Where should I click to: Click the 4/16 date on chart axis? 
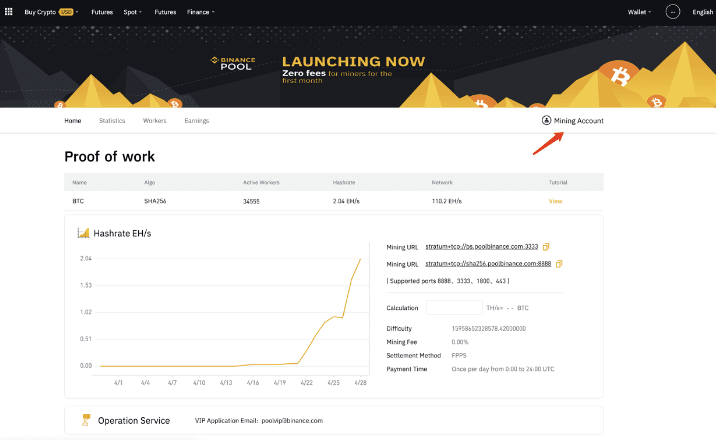click(x=253, y=382)
